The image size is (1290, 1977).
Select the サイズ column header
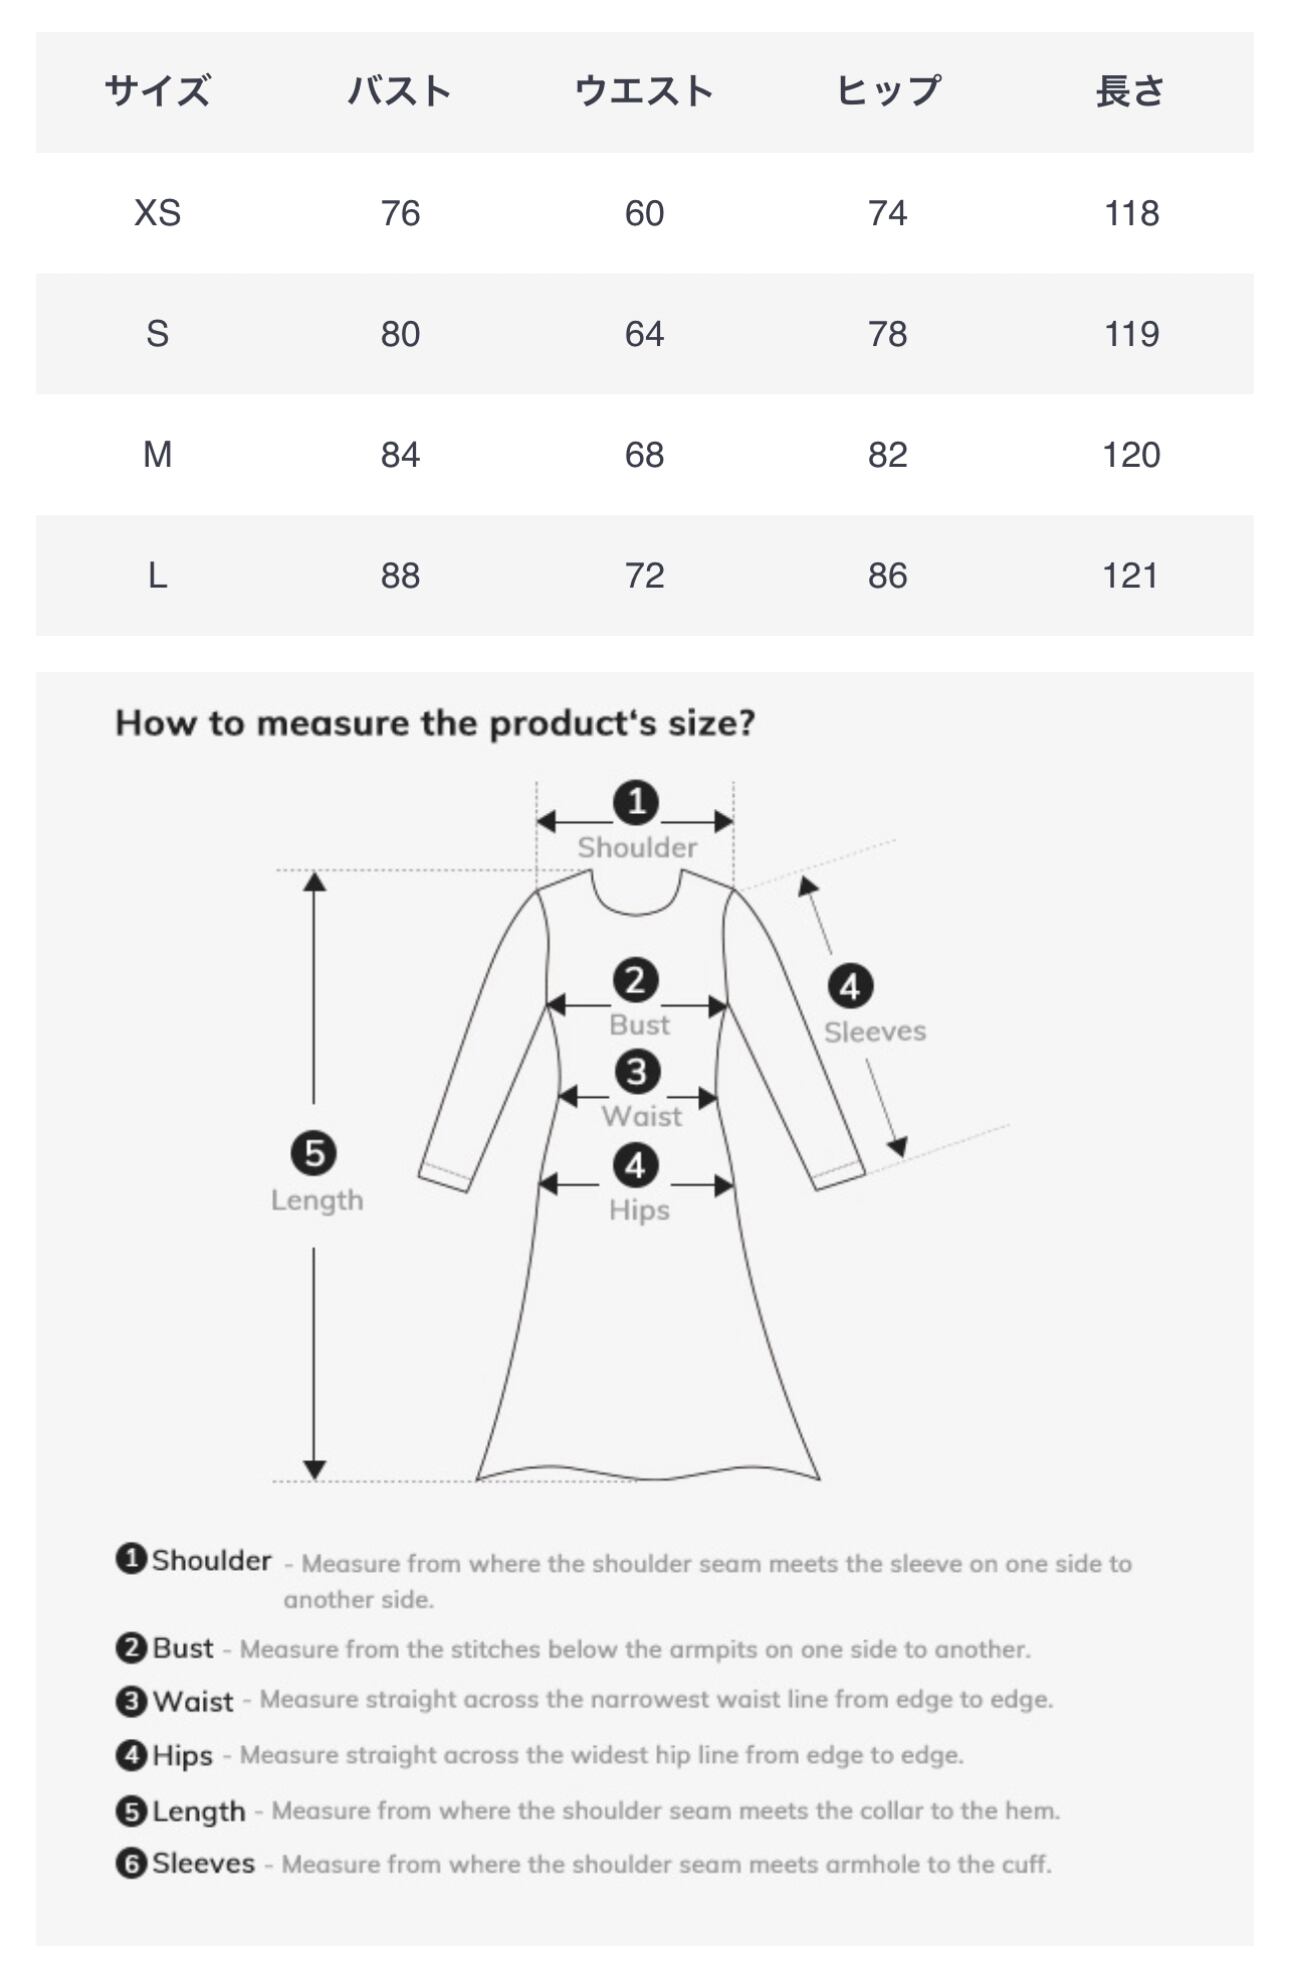(x=157, y=92)
